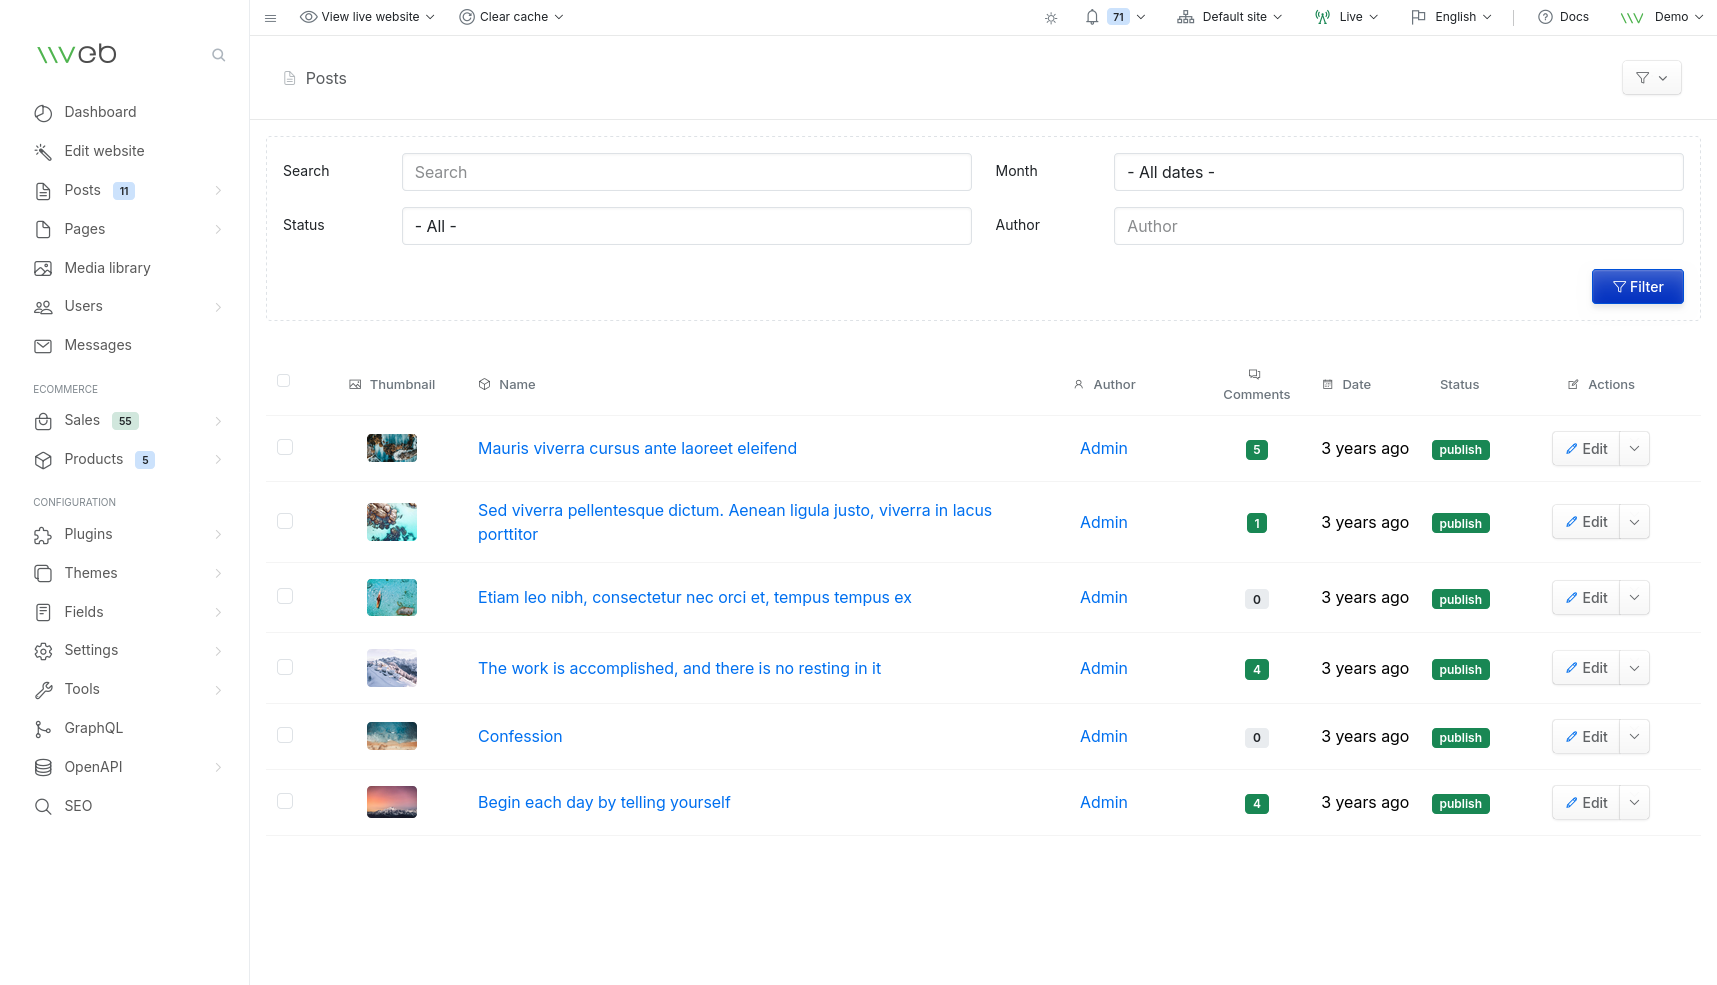Open notifications bell icon
Viewport: 1717px width, 985px height.
[1092, 17]
